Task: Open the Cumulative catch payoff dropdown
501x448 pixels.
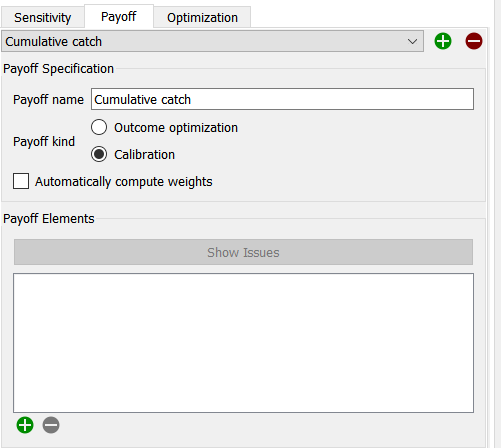Action: 212,41
